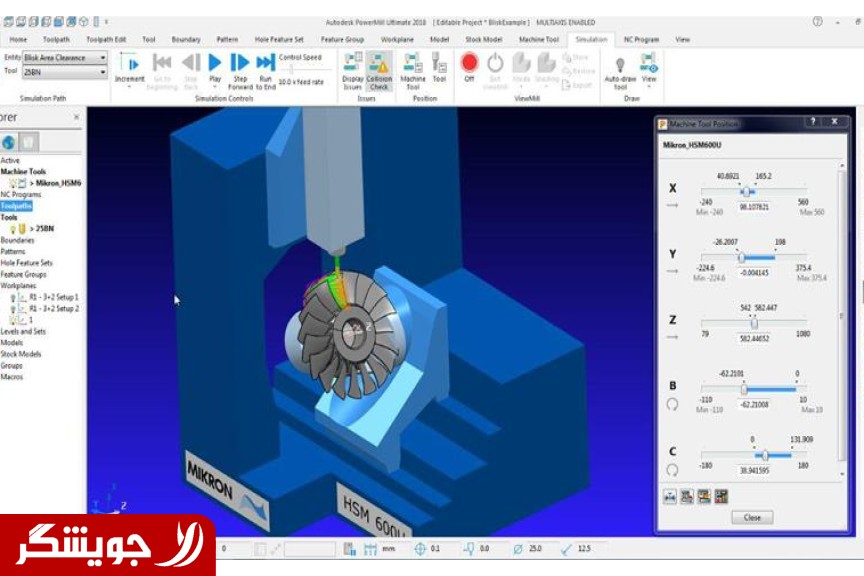Image resolution: width=864 pixels, height=576 pixels.
Task: Open the Toolpath Edit ribbon tab
Action: (x=106, y=39)
